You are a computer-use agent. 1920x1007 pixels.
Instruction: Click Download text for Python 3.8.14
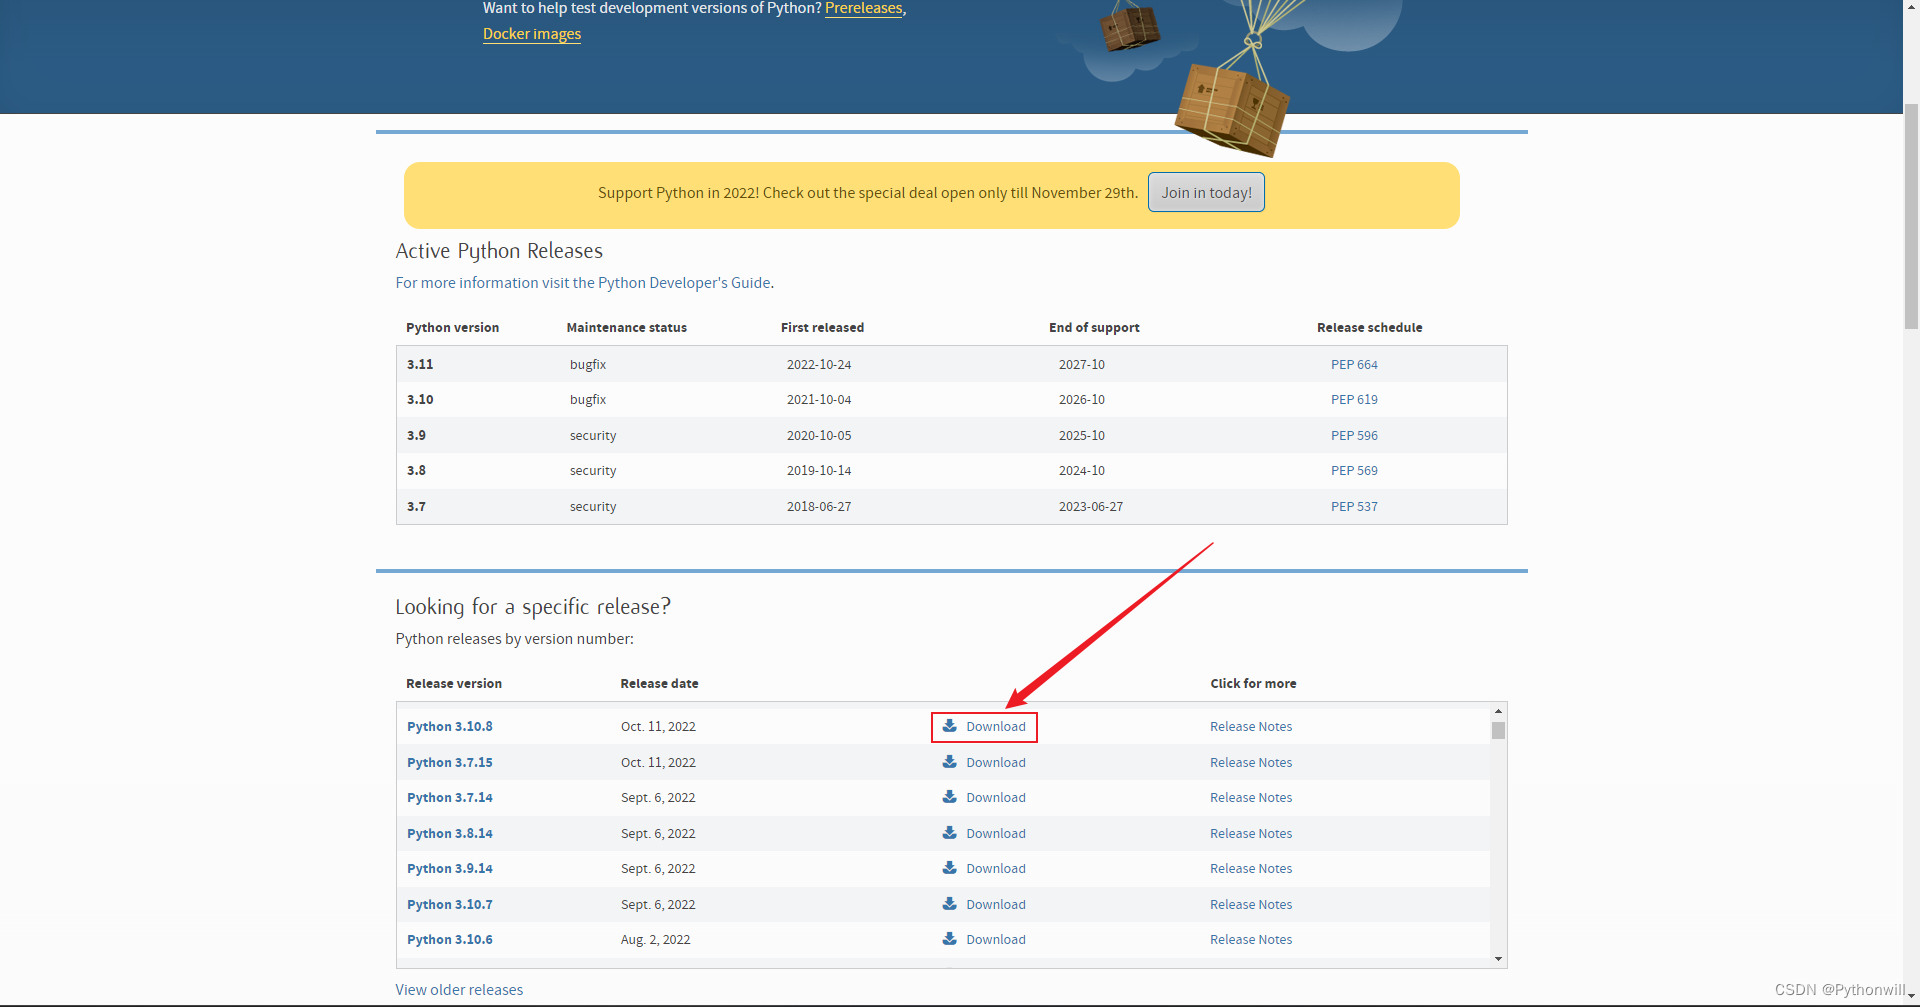[996, 834]
